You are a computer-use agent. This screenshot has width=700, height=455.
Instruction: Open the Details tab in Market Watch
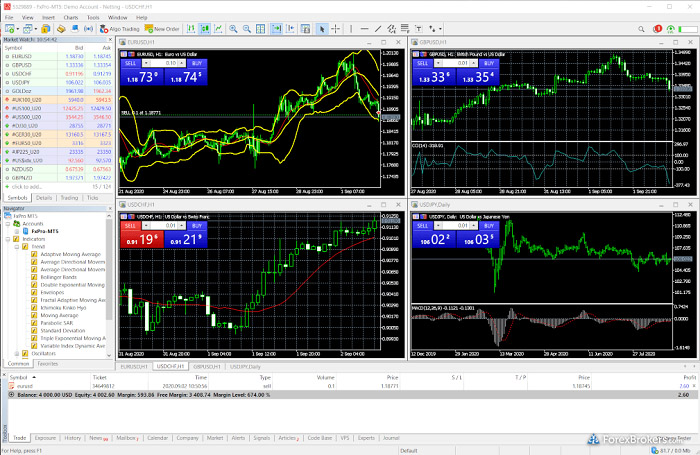point(44,198)
